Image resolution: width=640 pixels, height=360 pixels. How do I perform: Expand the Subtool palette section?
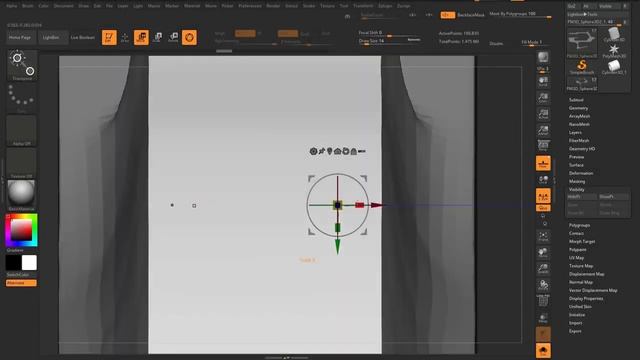point(576,100)
